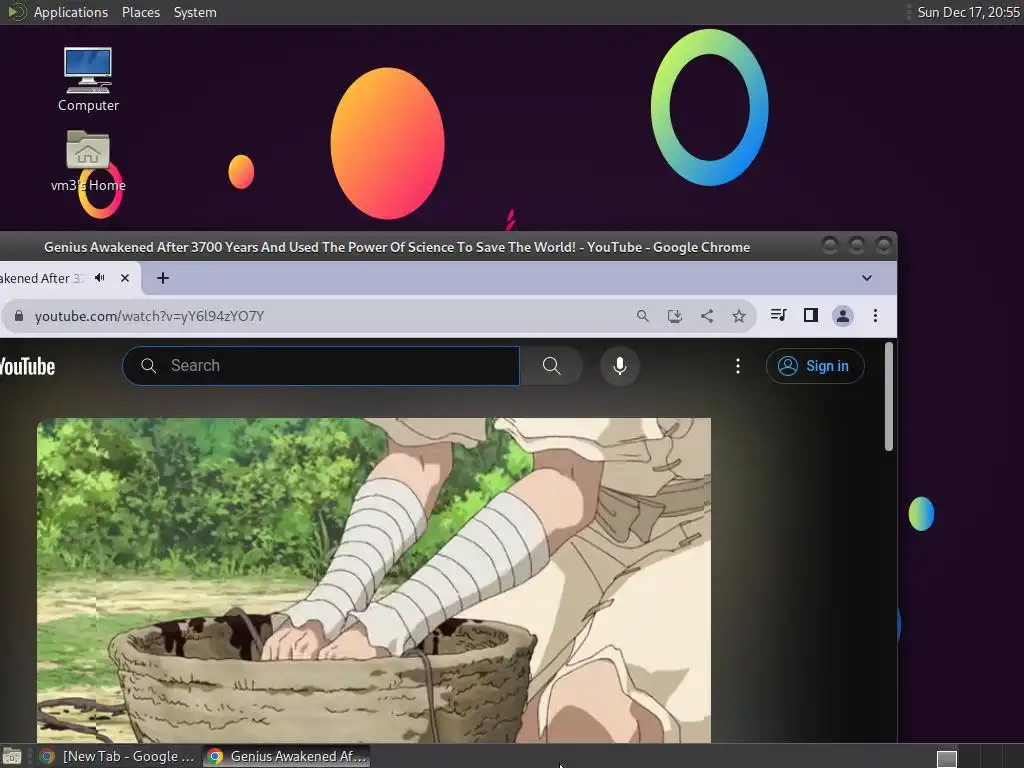Click the zoom magnifier icon in address bar
This screenshot has height=768, width=1024.
643,316
